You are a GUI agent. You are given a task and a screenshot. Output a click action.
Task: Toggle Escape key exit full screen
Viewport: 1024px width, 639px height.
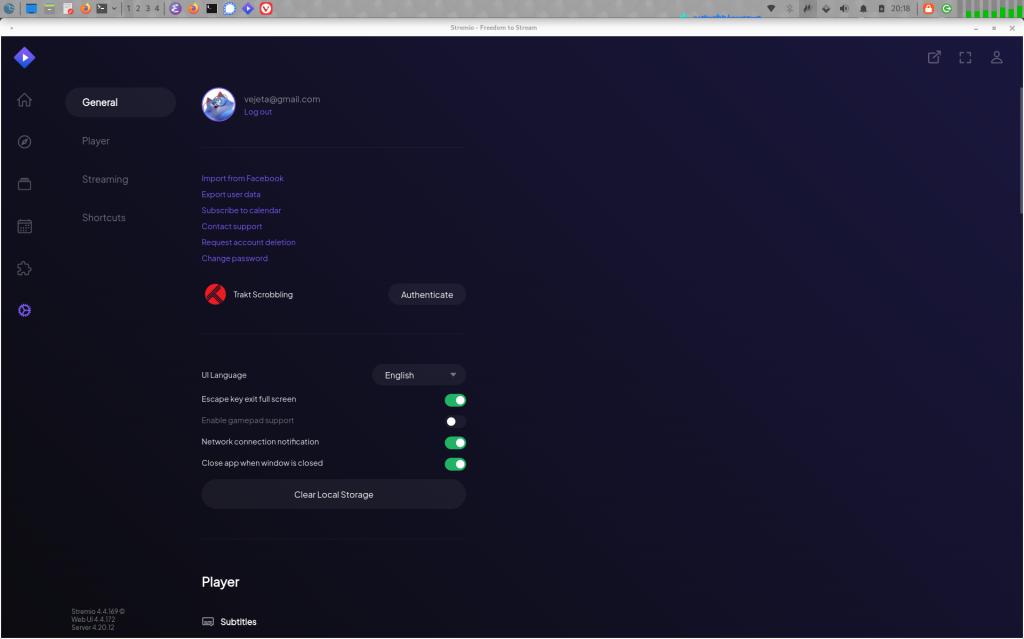point(455,400)
